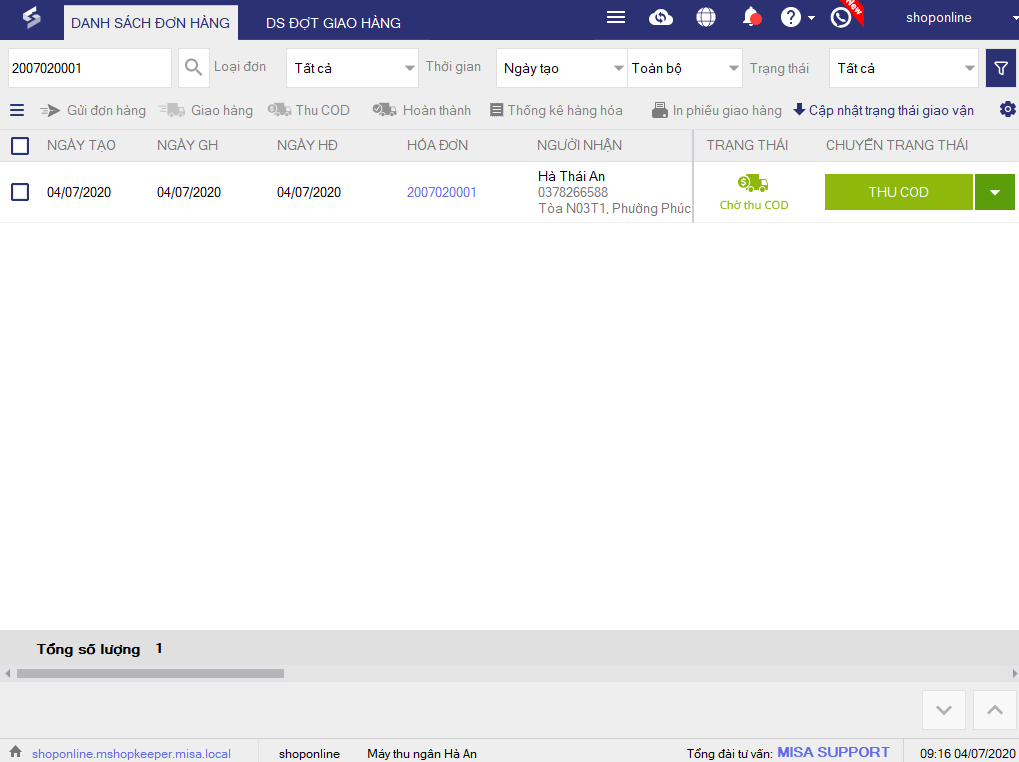Click Thống kê hàng hóa toolbar button
This screenshot has width=1019, height=762.
point(556,110)
